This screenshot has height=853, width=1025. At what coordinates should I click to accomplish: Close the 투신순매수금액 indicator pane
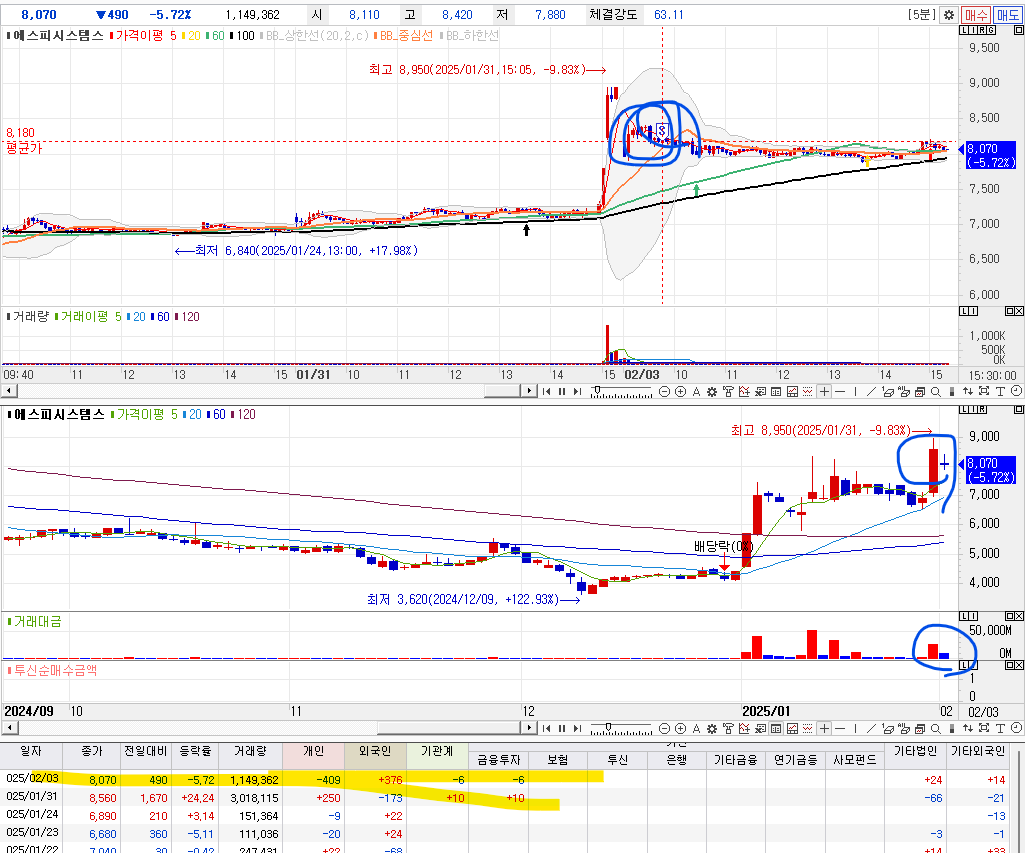click(1018, 665)
